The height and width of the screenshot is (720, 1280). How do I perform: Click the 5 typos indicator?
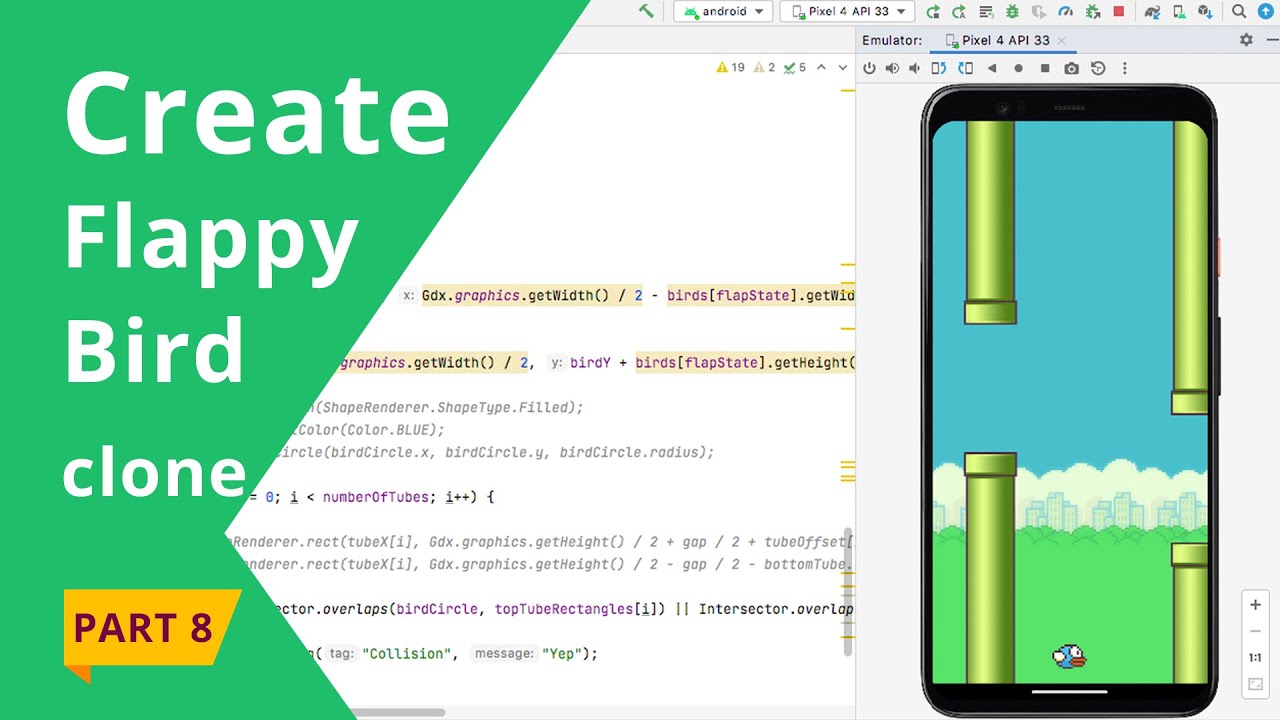795,68
